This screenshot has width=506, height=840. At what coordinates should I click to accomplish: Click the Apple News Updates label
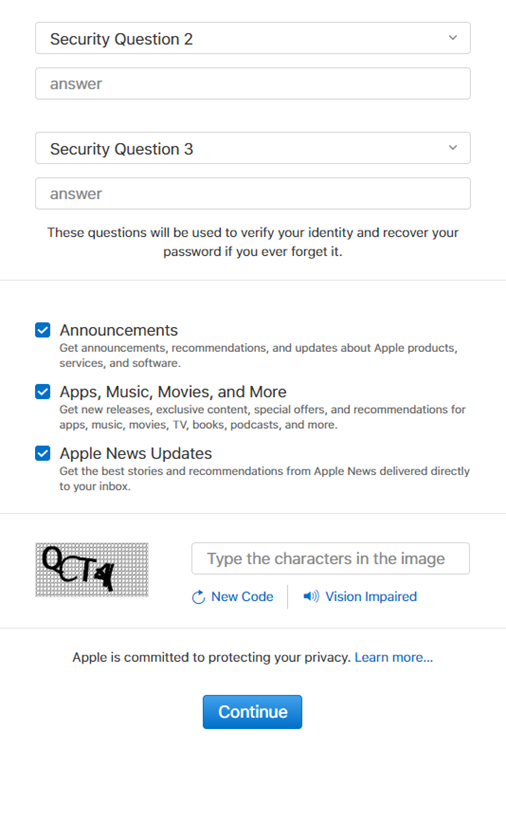click(x=136, y=453)
